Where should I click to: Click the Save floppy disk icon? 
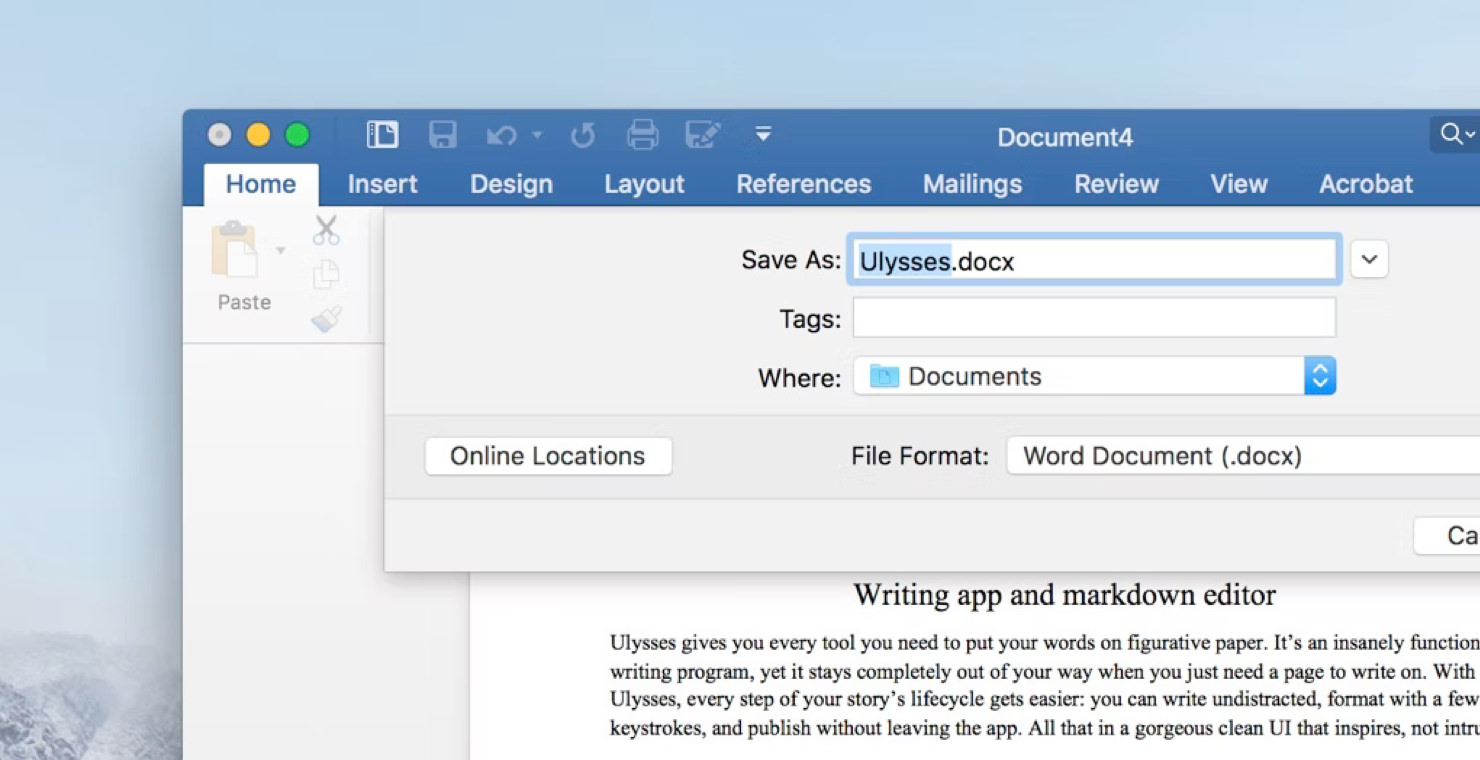click(442, 134)
